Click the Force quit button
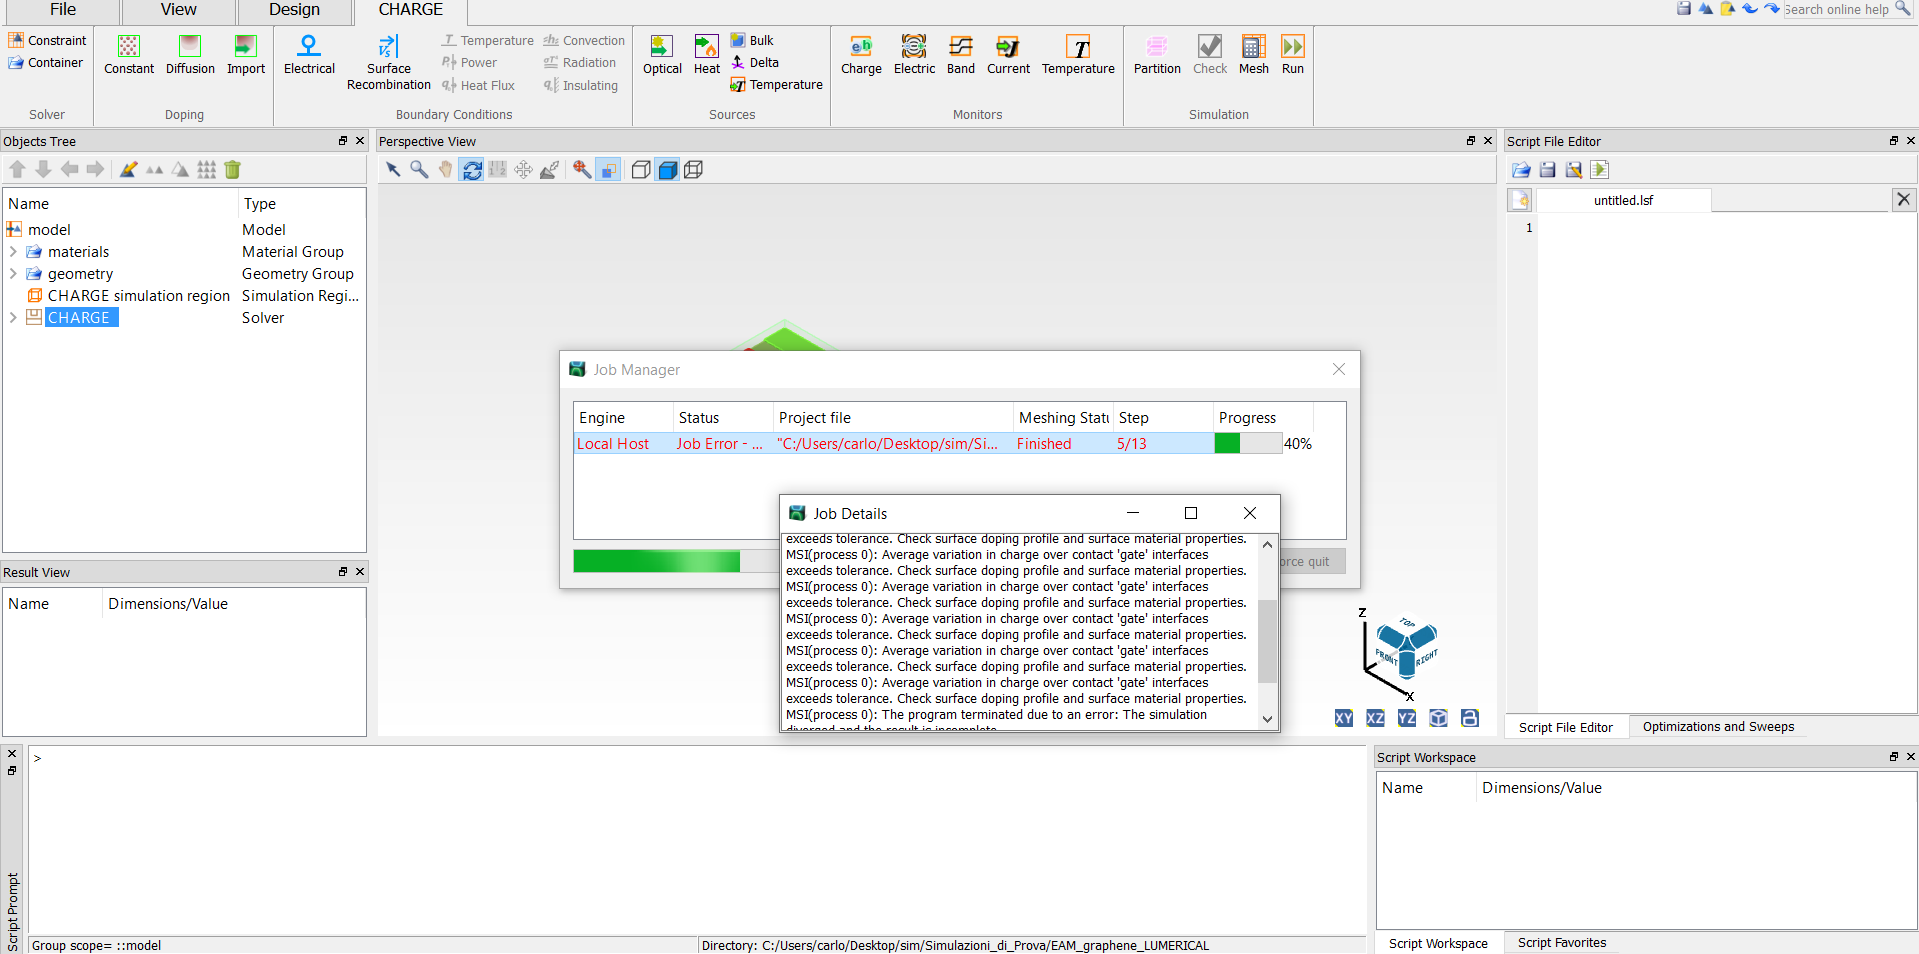This screenshot has width=1919, height=954. coord(1313,561)
